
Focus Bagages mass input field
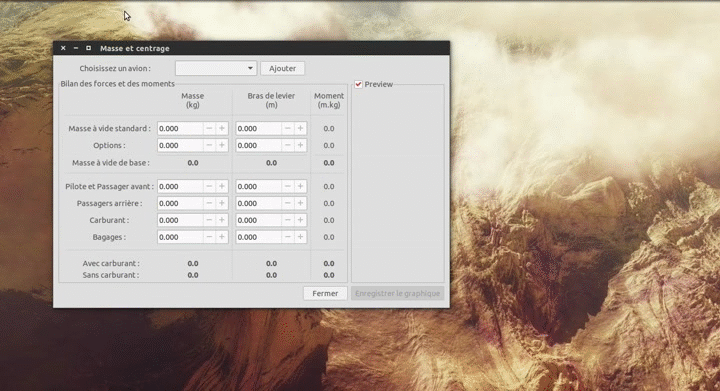(180, 237)
